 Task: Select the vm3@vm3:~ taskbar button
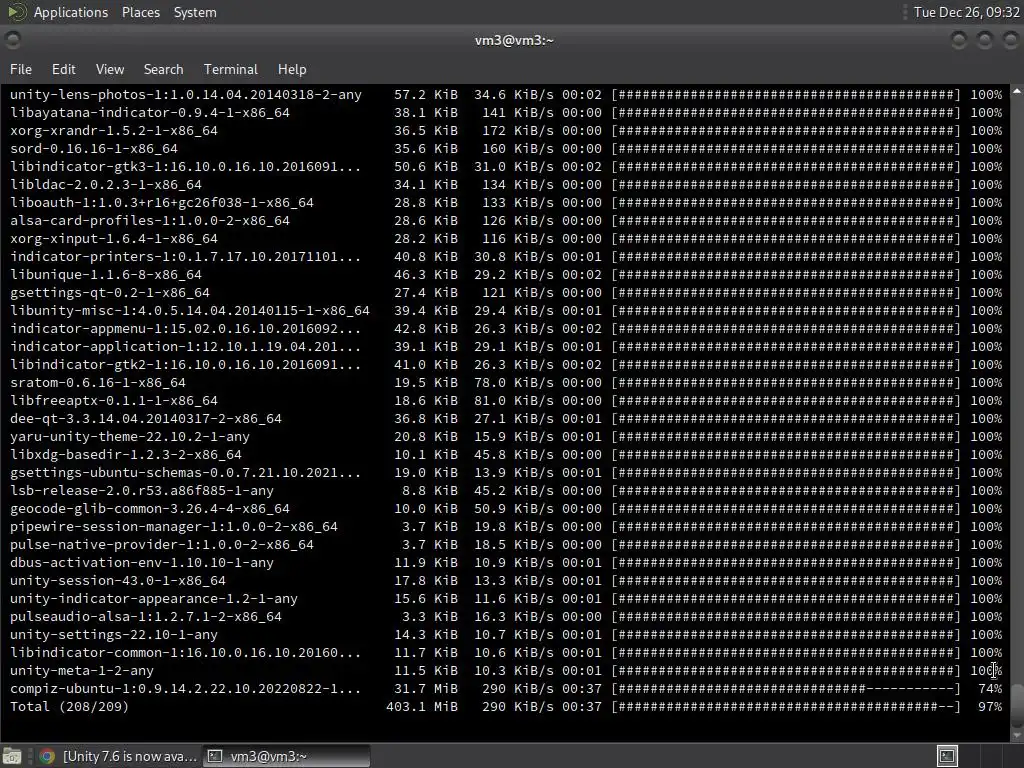tap(286, 756)
